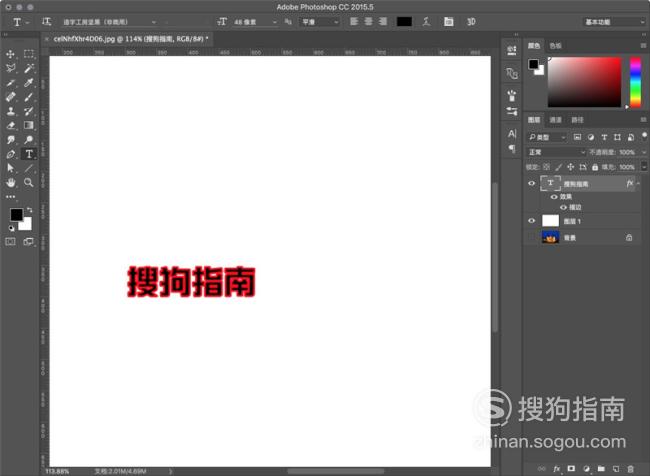This screenshot has width=650, height=476.
Task: Toggle lock all on layer
Action: [595, 167]
